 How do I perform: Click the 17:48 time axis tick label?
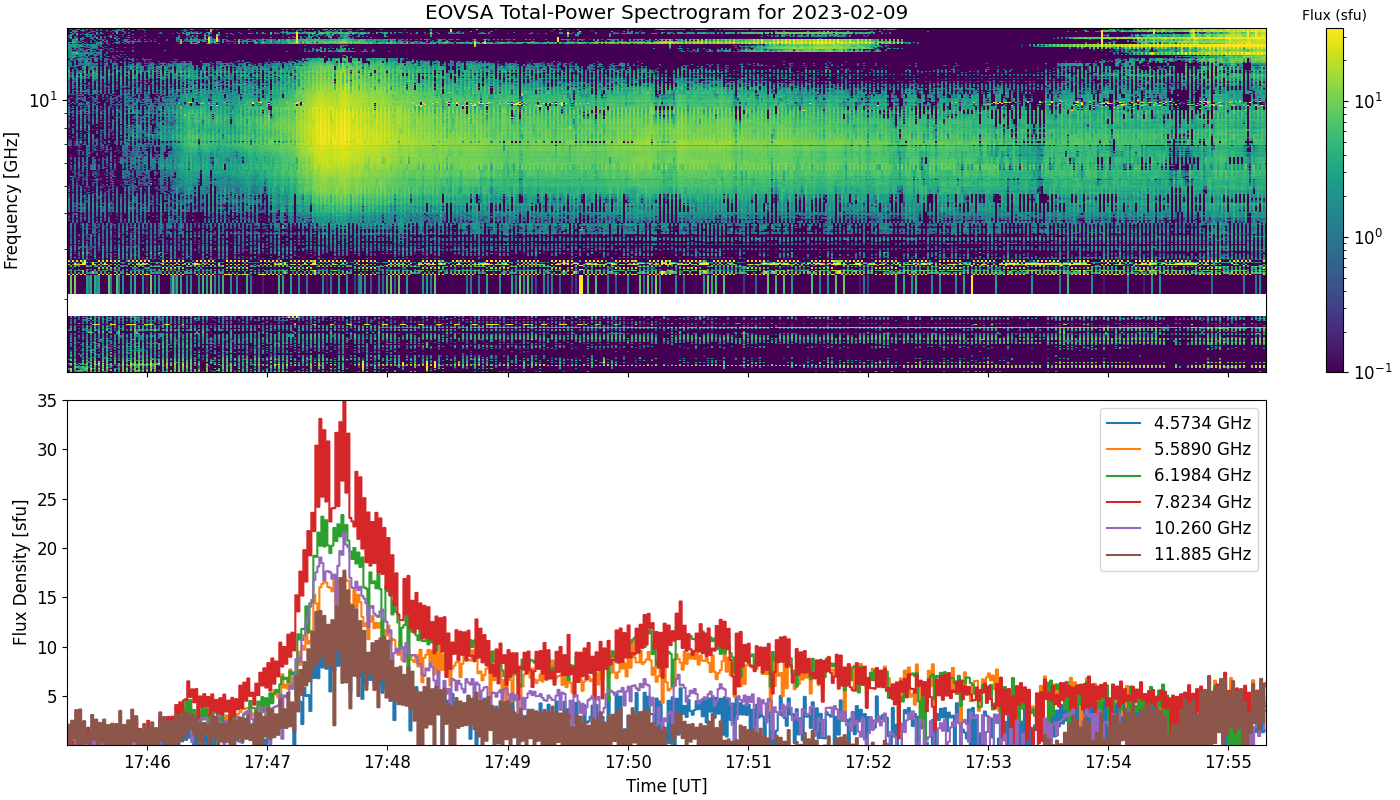387,762
